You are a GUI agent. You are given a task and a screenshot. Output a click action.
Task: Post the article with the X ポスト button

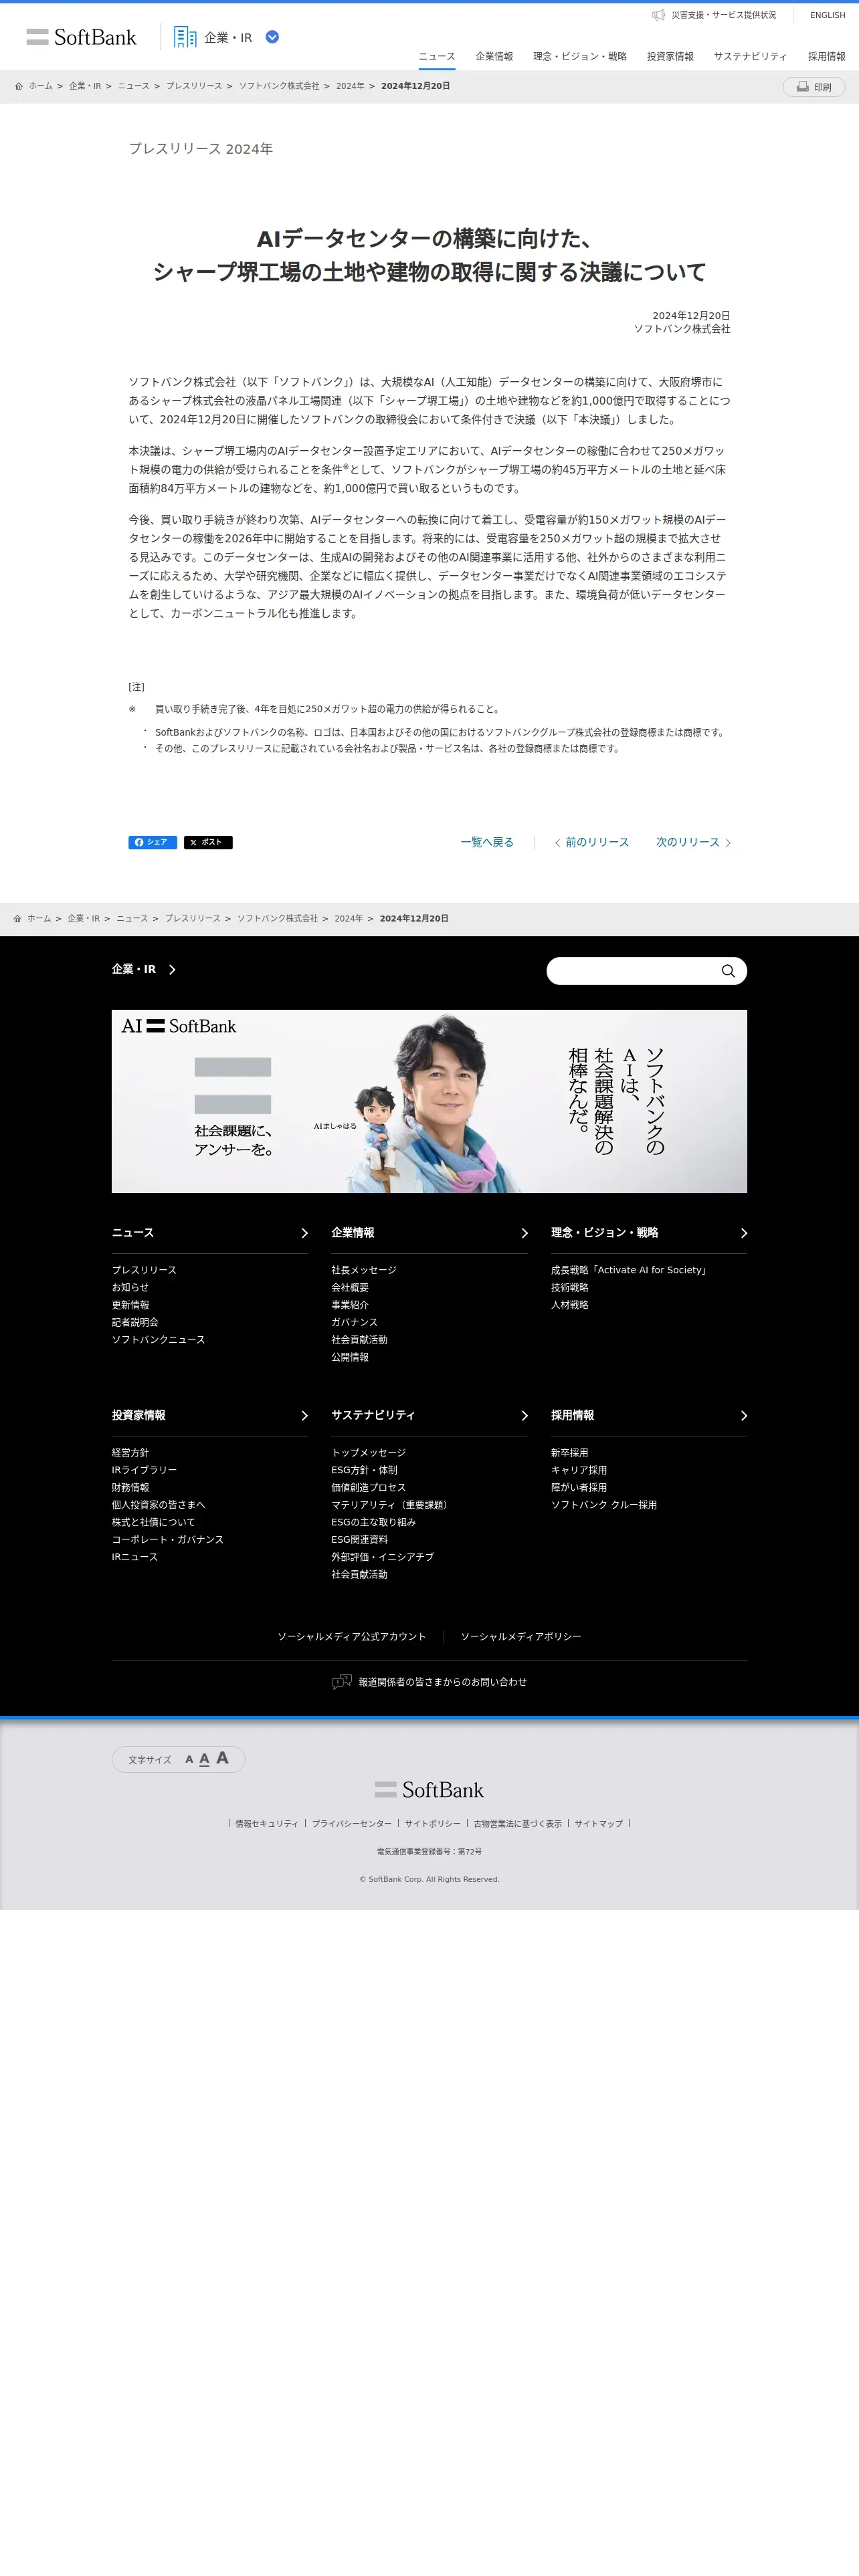click(x=208, y=842)
